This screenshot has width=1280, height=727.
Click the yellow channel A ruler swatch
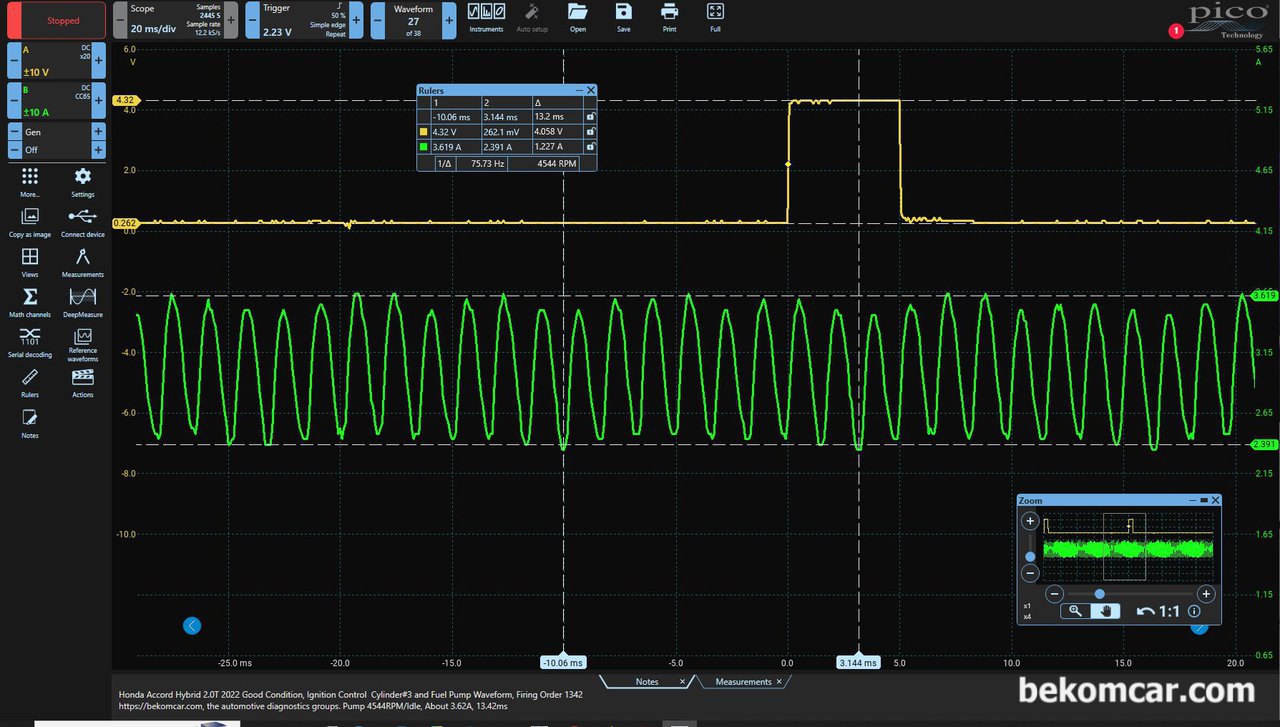click(x=423, y=131)
